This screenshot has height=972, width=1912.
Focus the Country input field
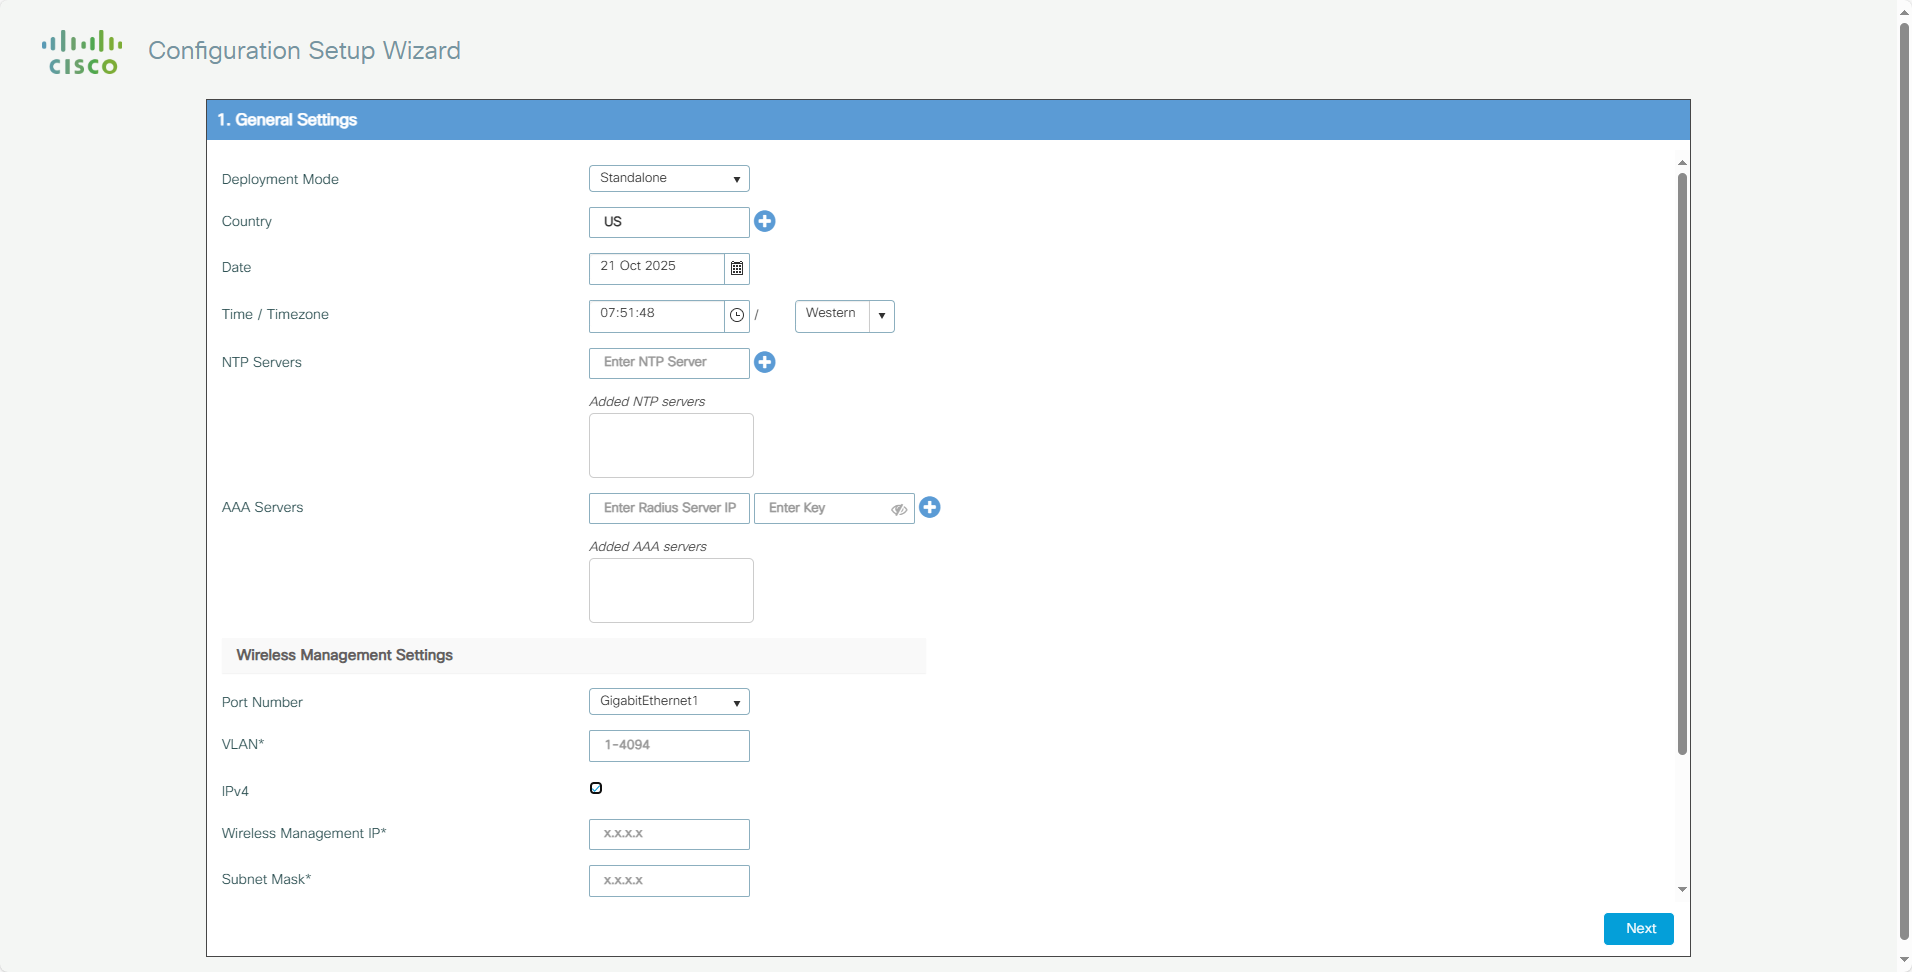669,222
